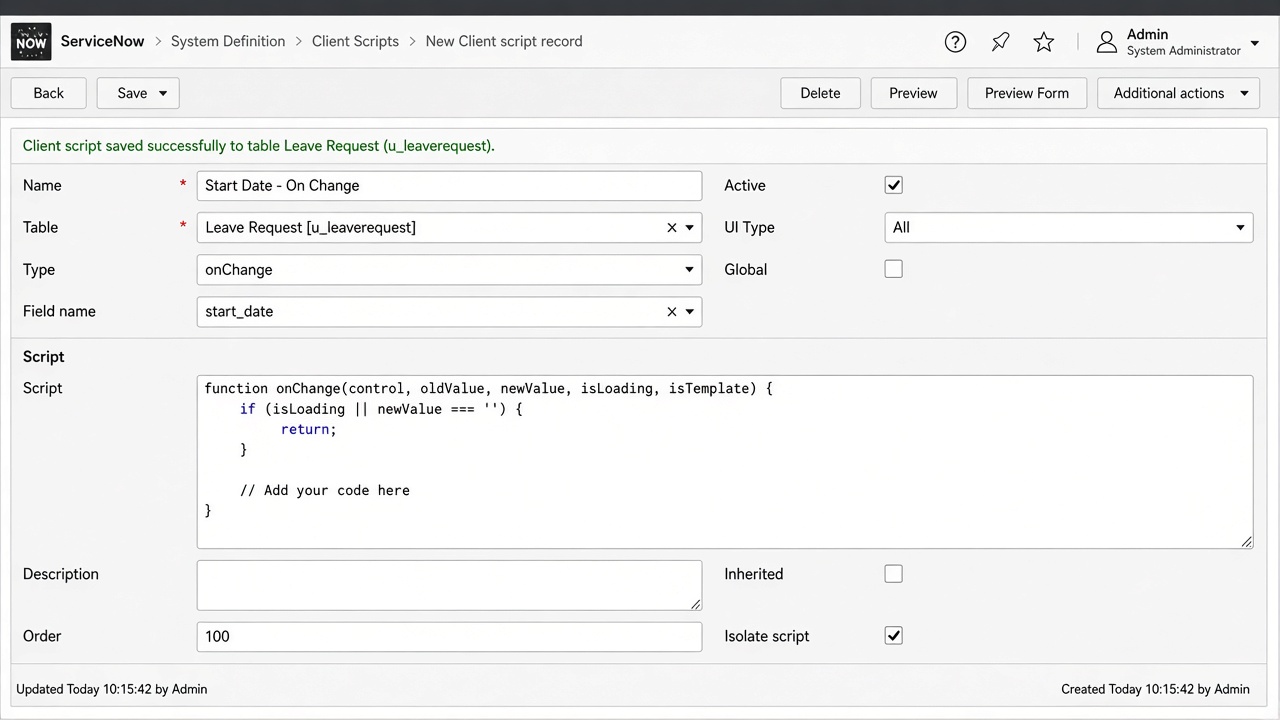Image resolution: width=1280 pixels, height=720 pixels.
Task: Click the pin icon in header
Action: 1000,42
